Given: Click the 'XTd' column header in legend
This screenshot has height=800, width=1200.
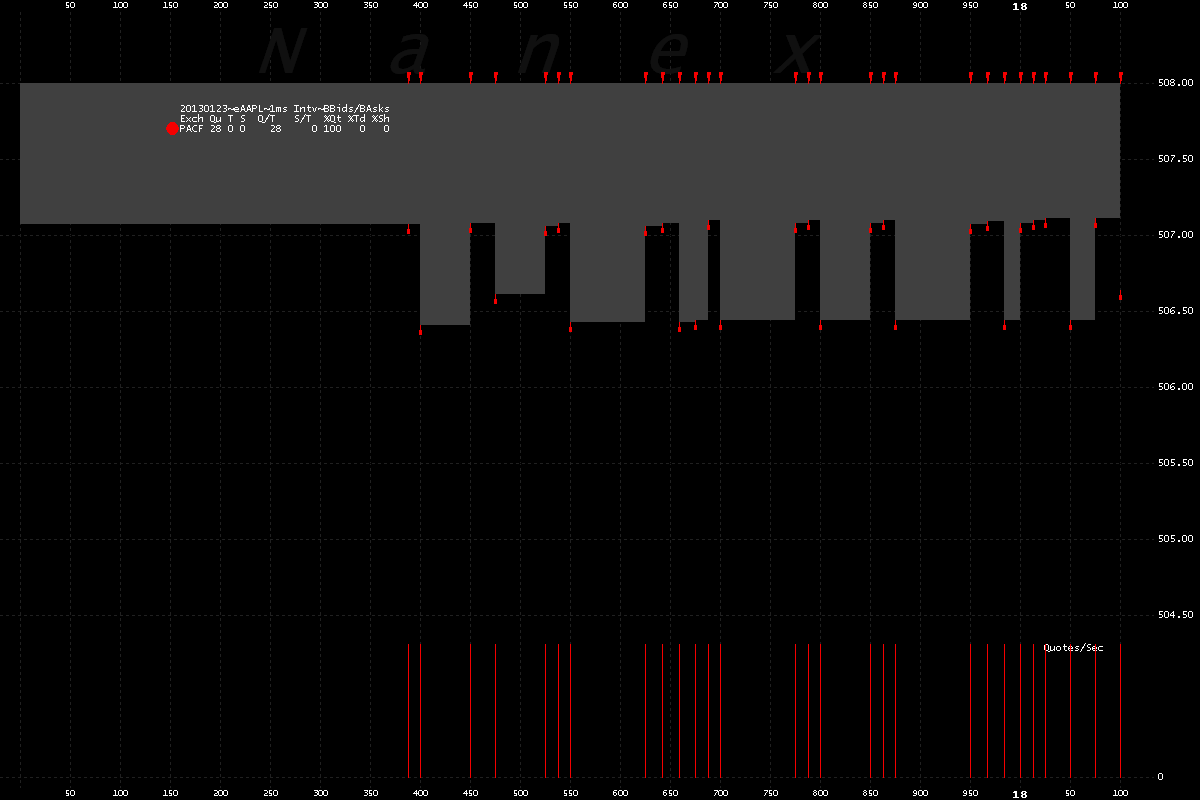Looking at the screenshot, I should click(357, 119).
